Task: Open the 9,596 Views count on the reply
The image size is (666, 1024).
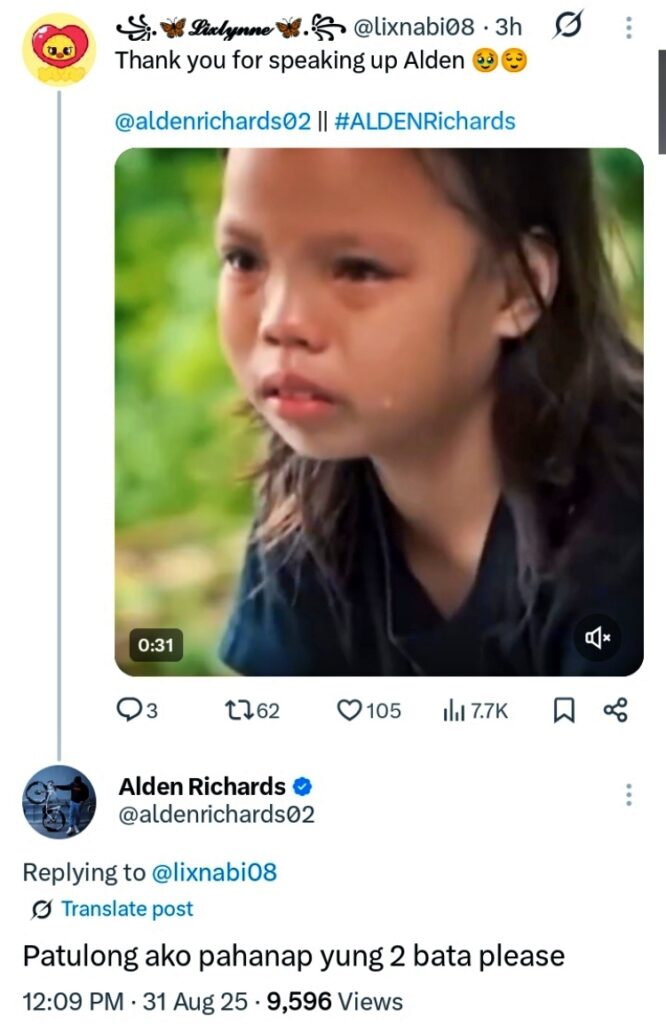Action: click(333, 1000)
